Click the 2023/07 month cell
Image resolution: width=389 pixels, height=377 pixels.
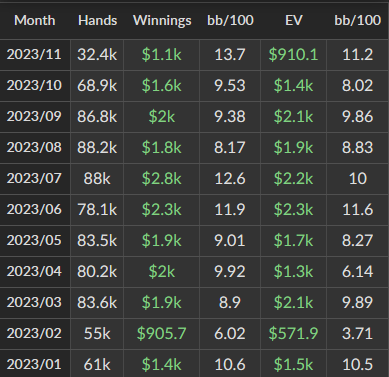pyautogui.click(x=34, y=179)
